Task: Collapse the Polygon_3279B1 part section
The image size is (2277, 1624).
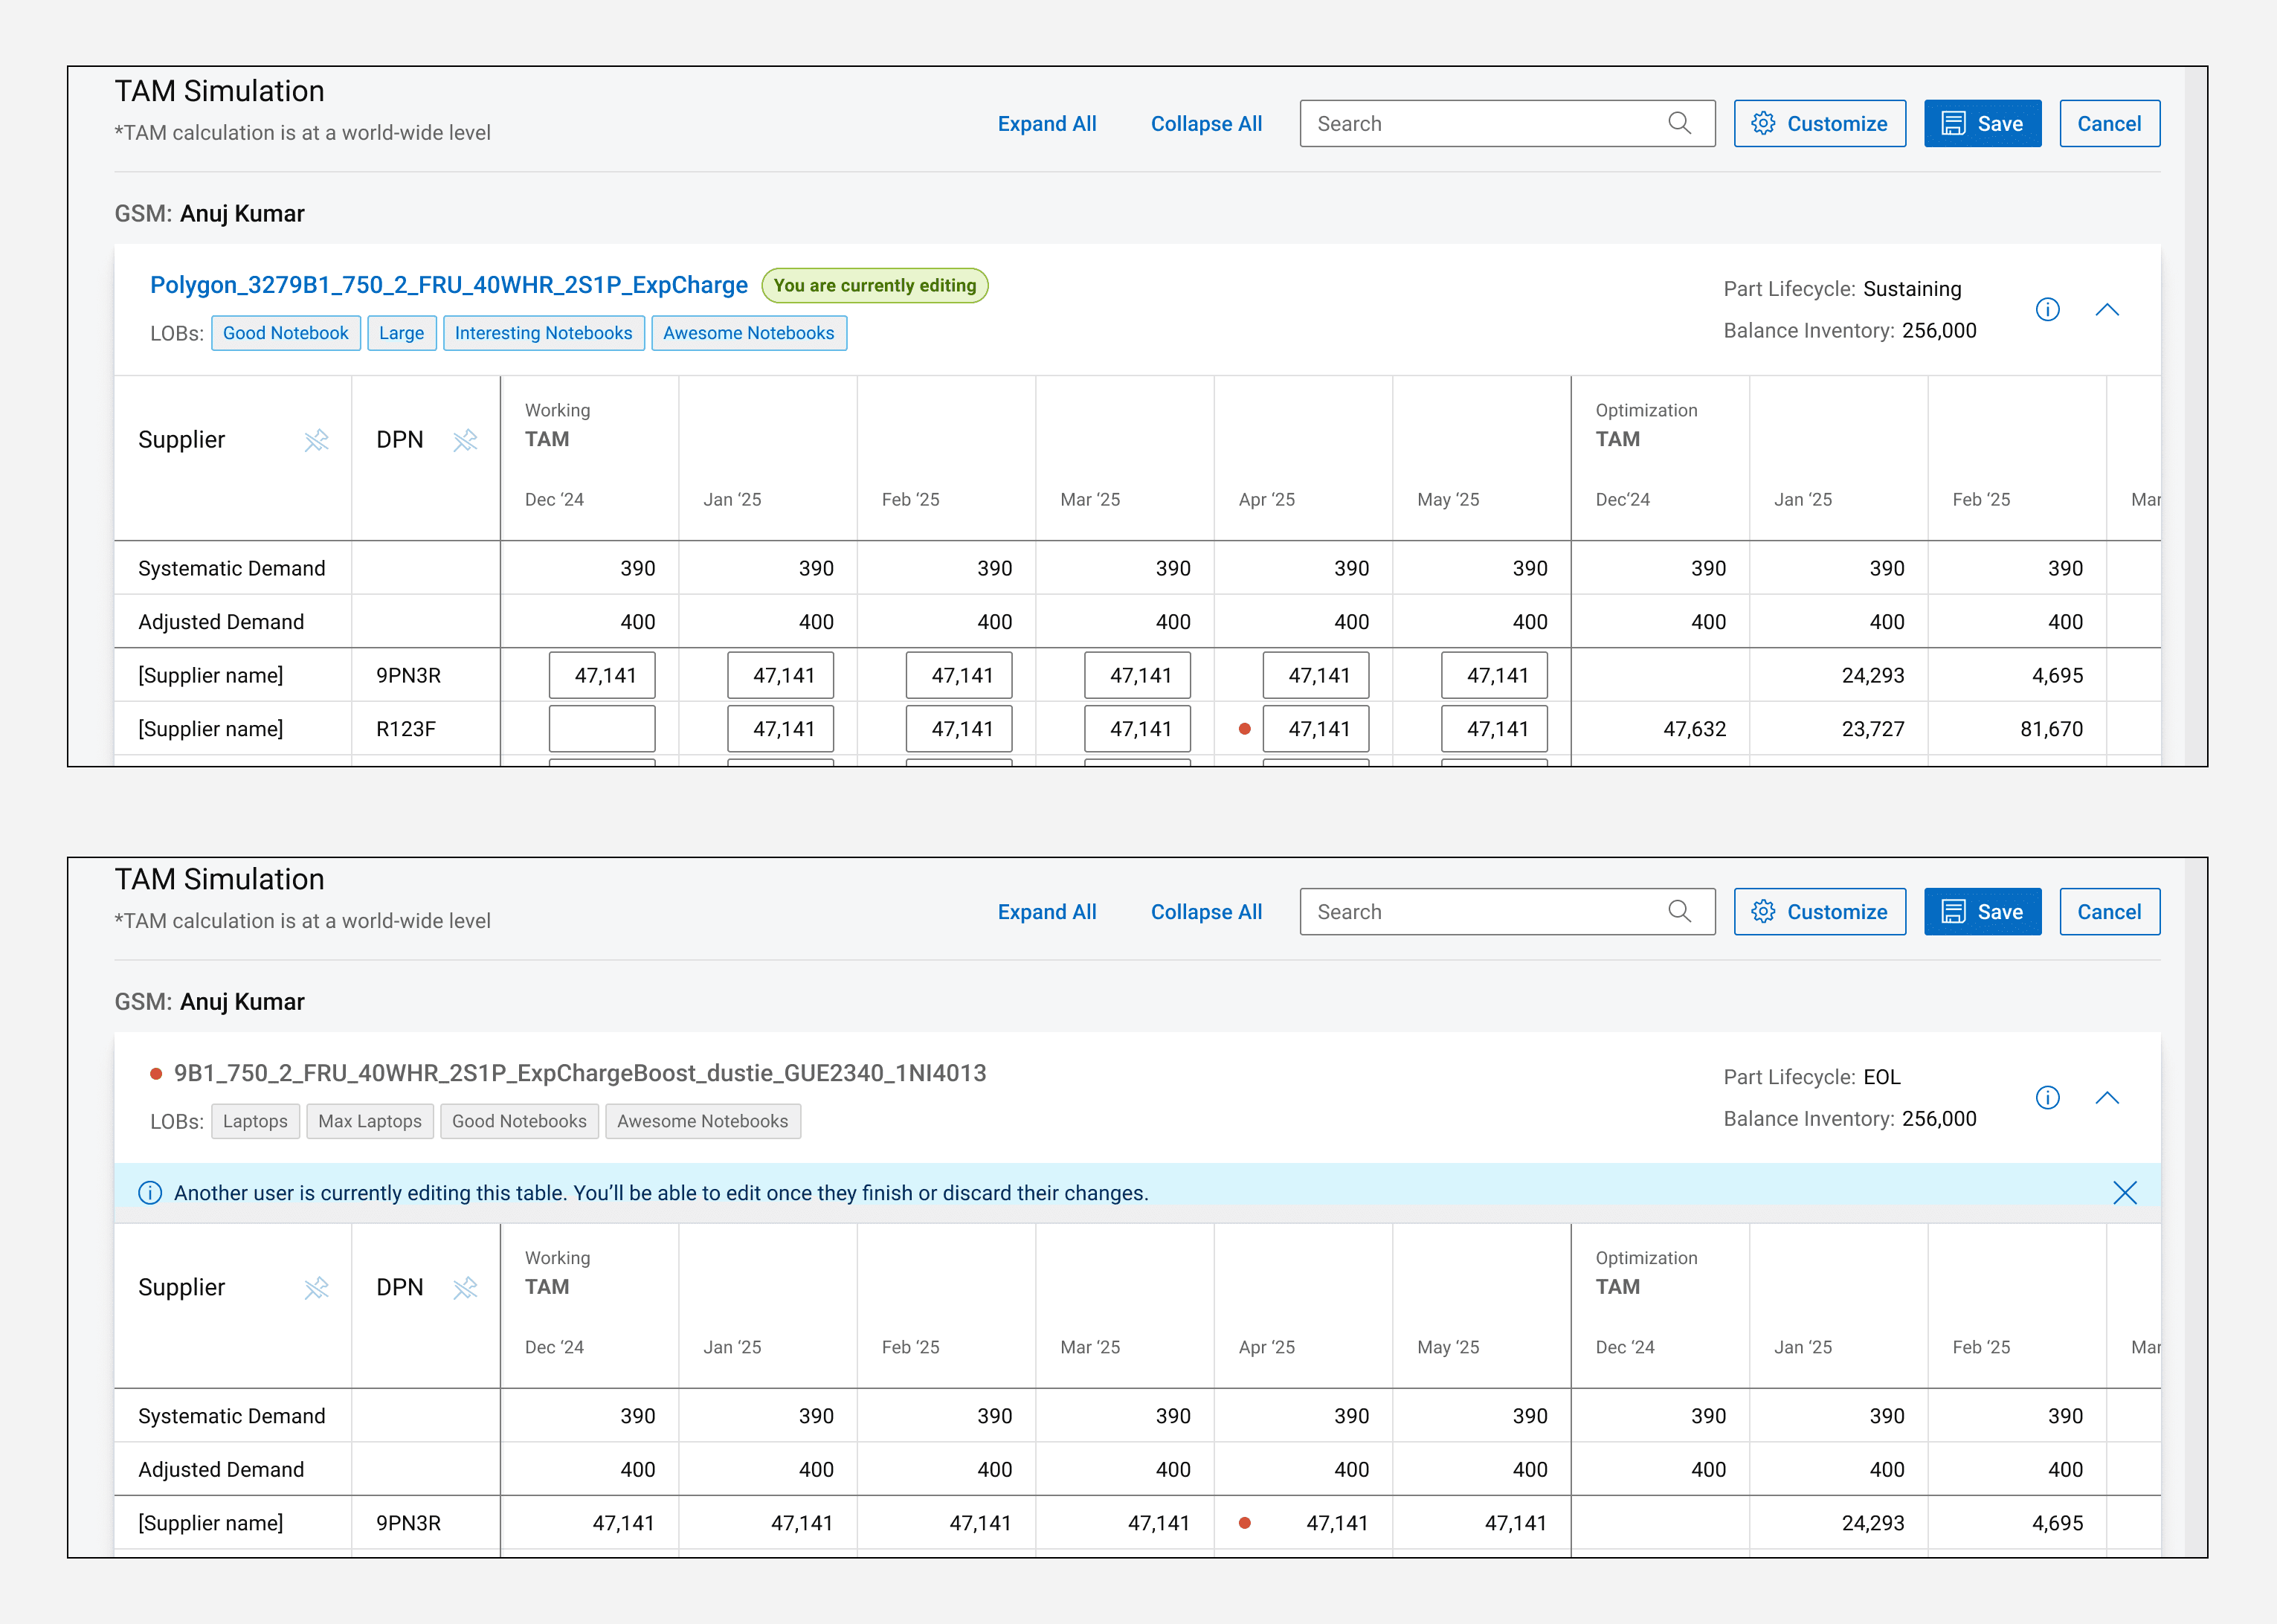Action: click(2107, 310)
